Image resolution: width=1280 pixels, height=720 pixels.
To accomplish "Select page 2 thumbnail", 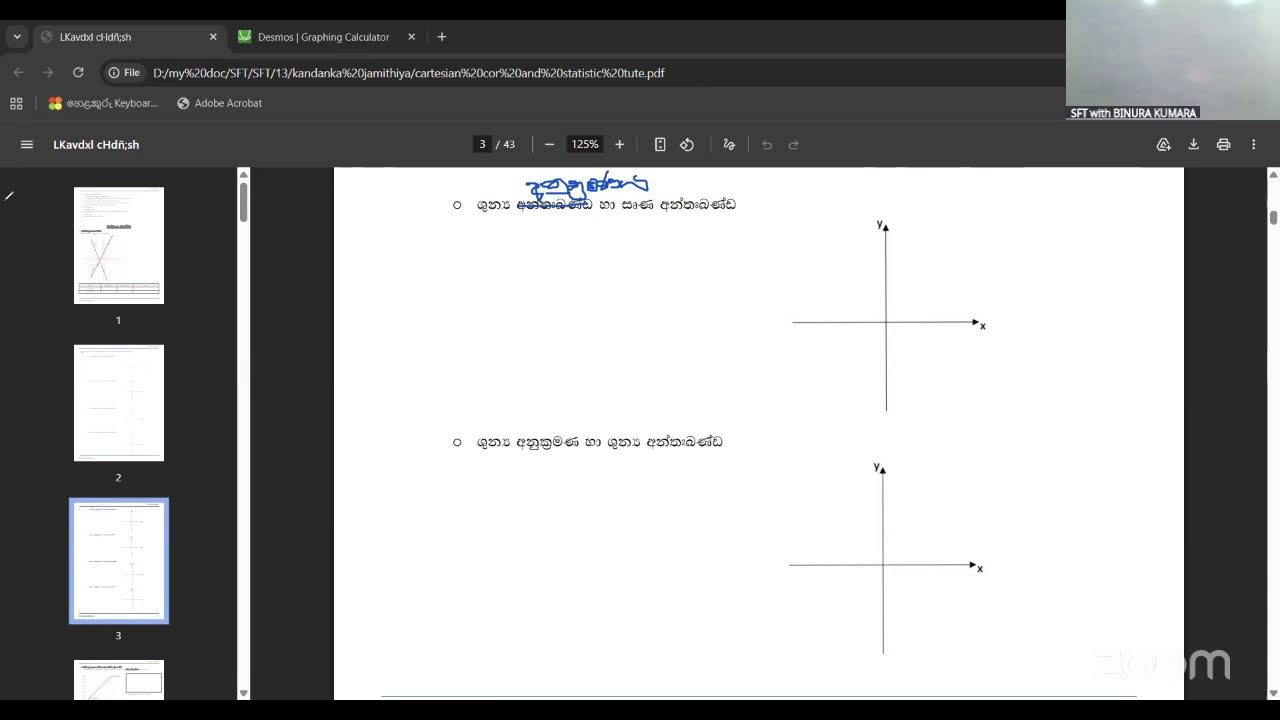I will coord(119,403).
